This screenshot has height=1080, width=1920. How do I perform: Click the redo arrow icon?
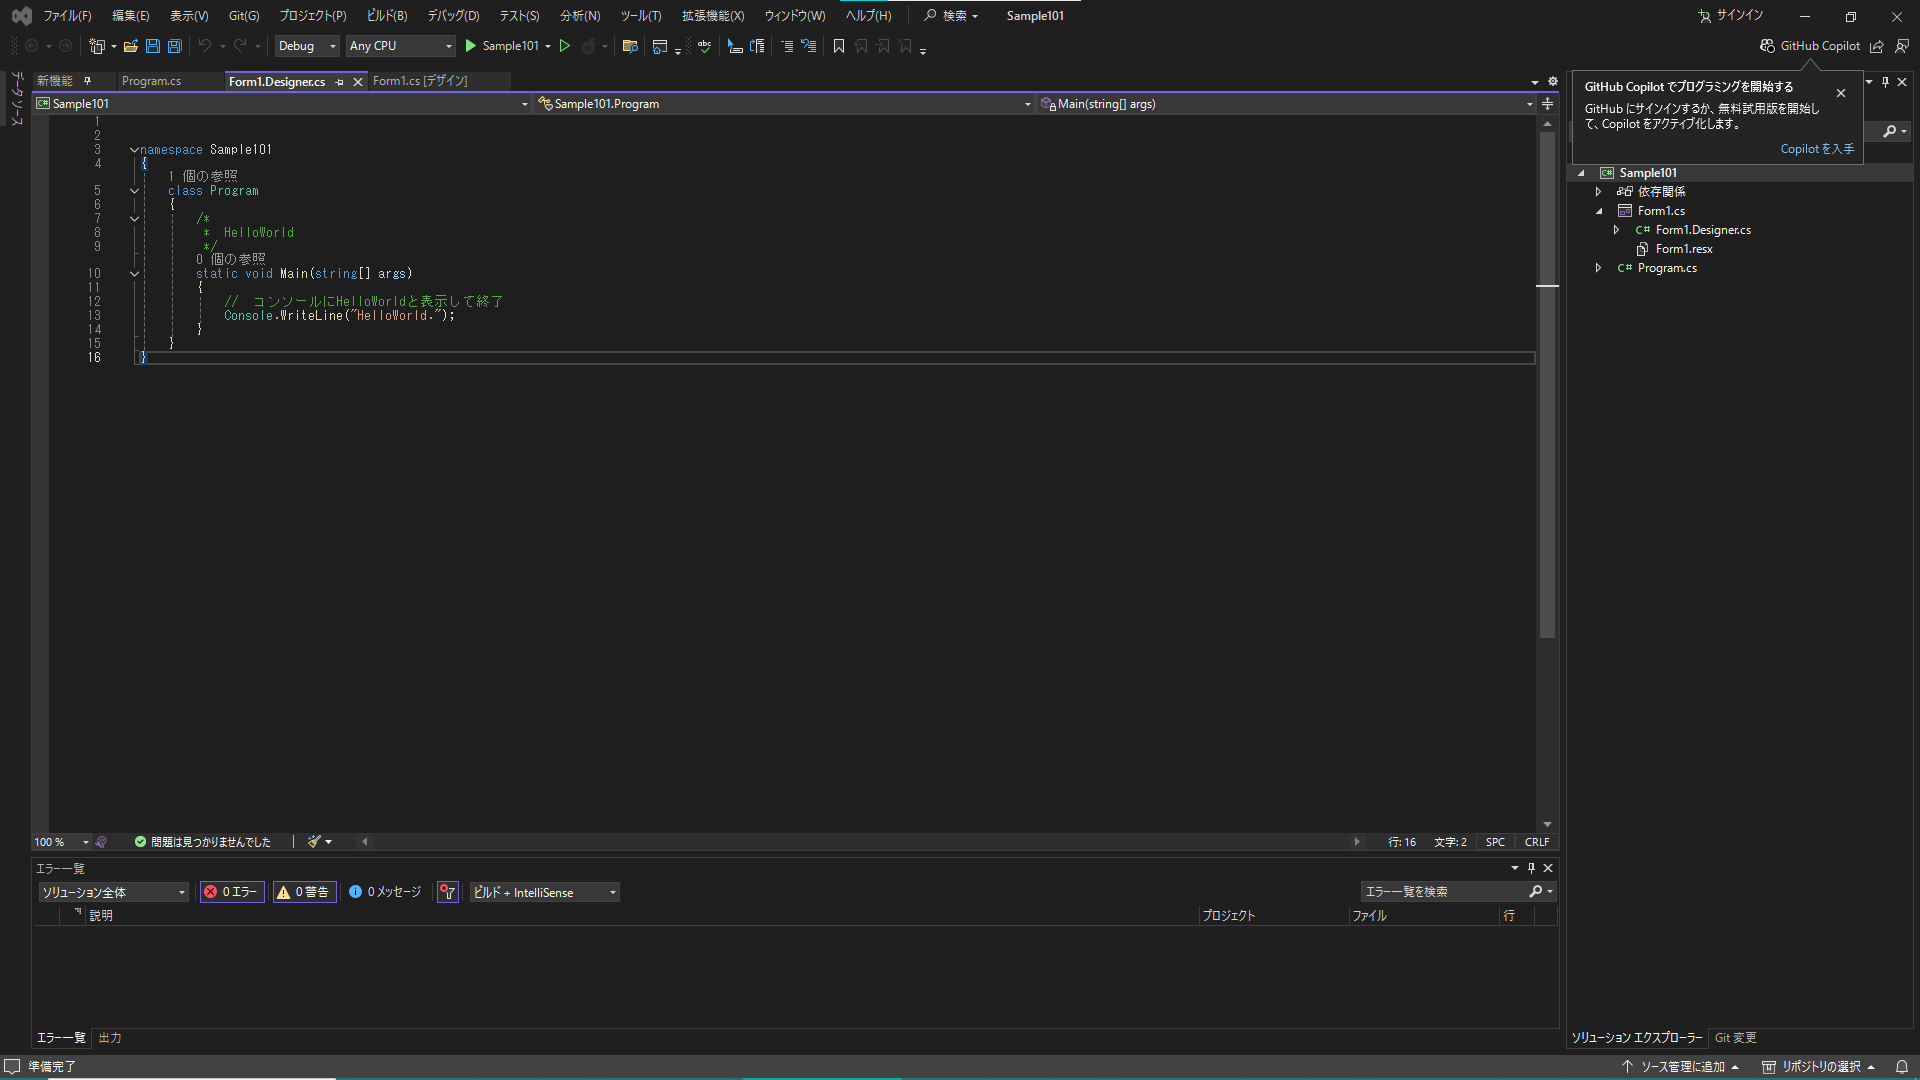240,46
